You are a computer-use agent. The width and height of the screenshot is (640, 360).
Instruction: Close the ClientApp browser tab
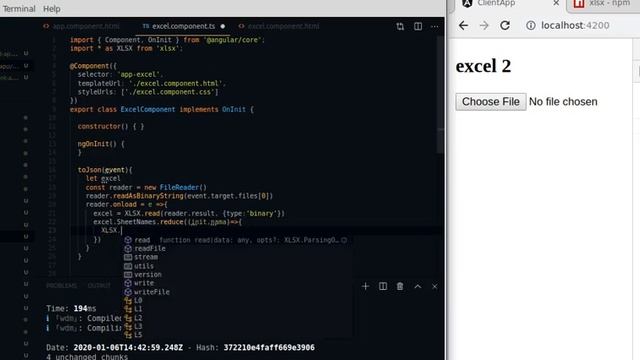click(x=556, y=3)
